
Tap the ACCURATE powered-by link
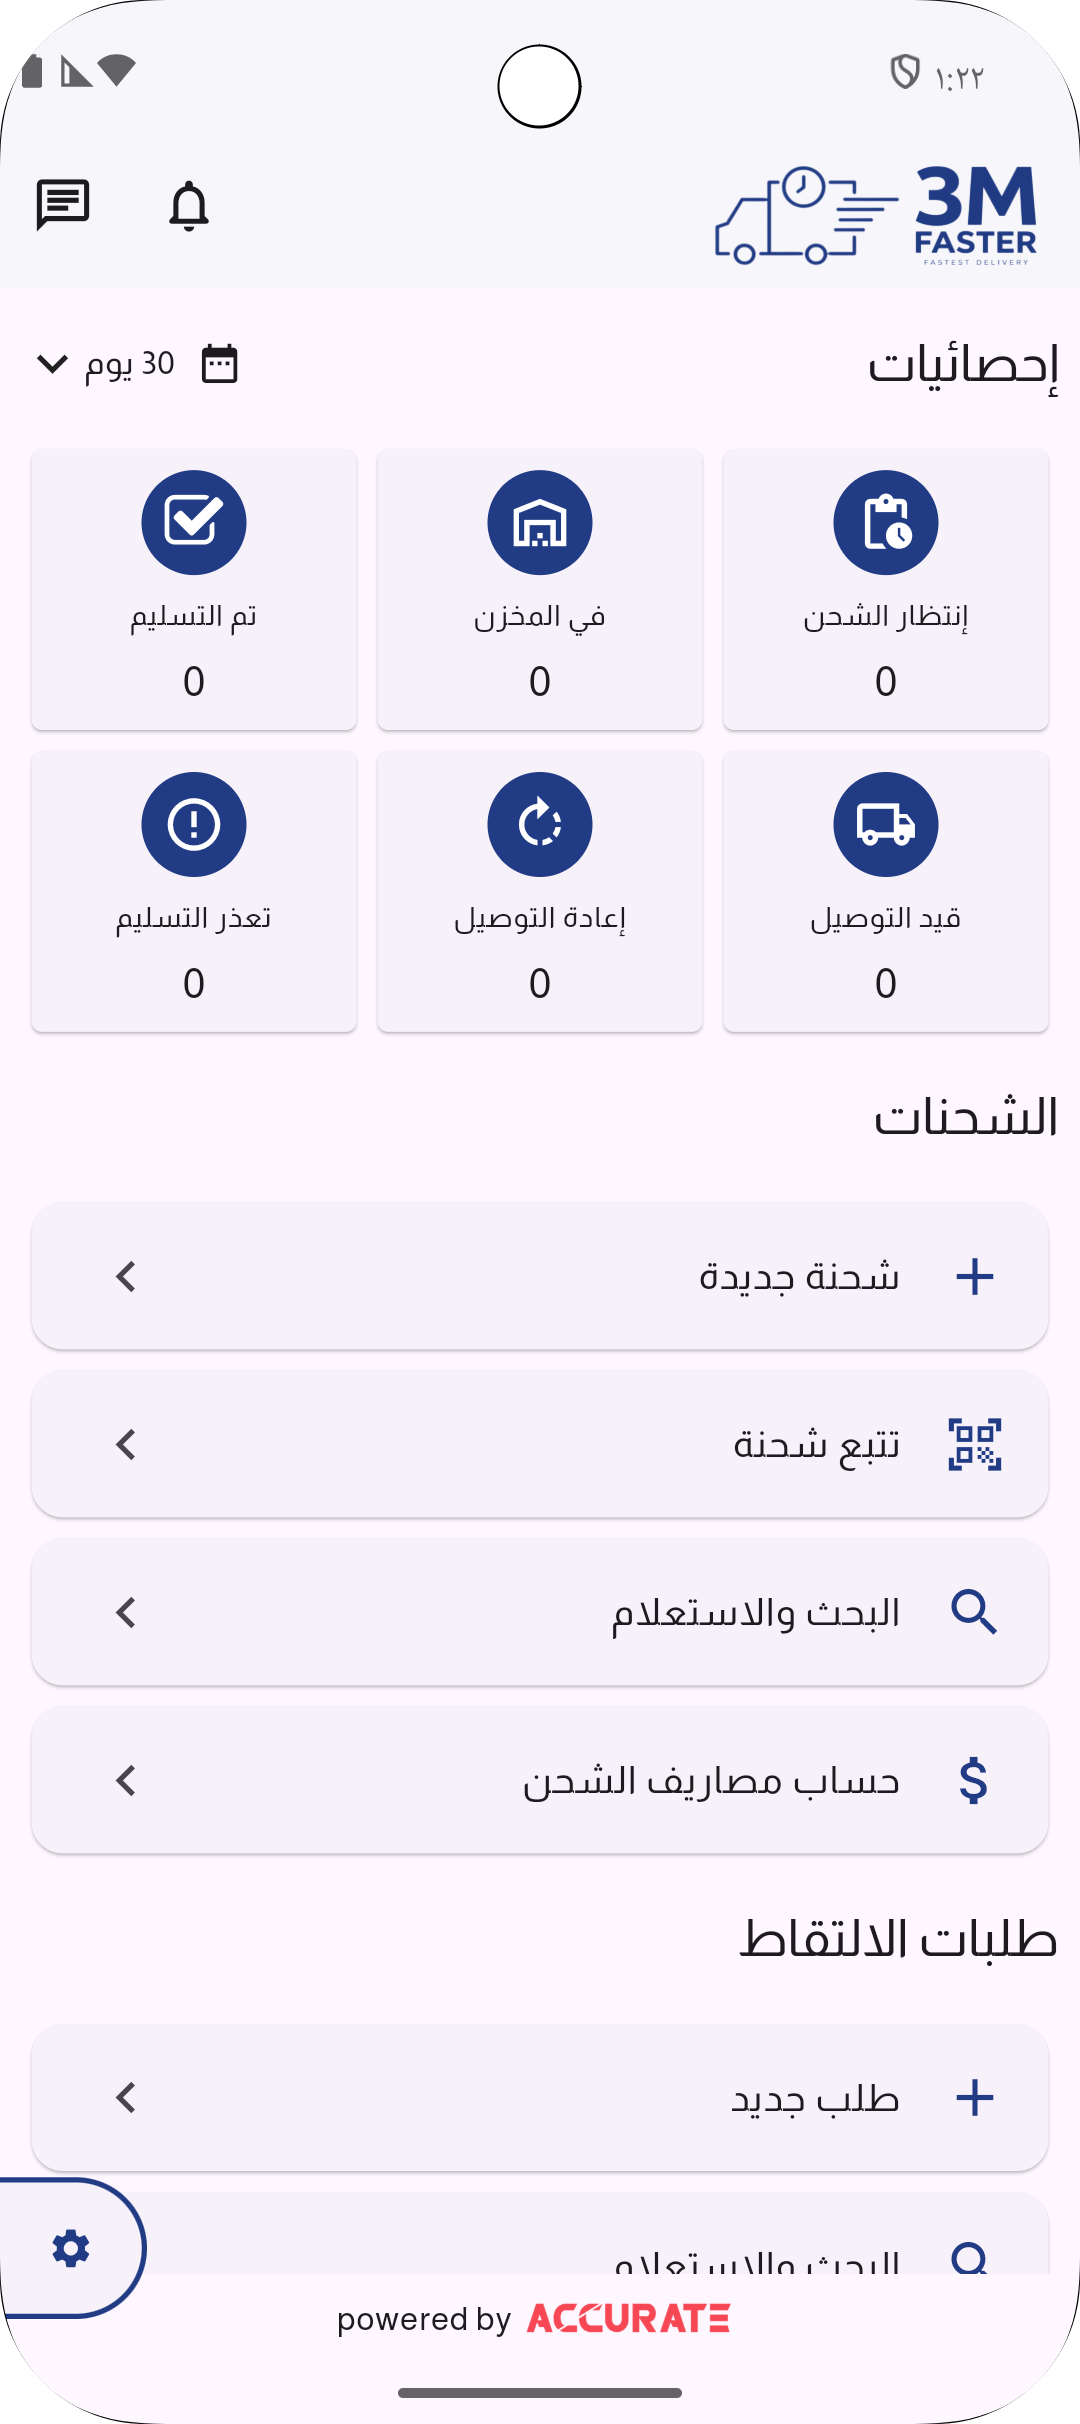click(628, 2318)
